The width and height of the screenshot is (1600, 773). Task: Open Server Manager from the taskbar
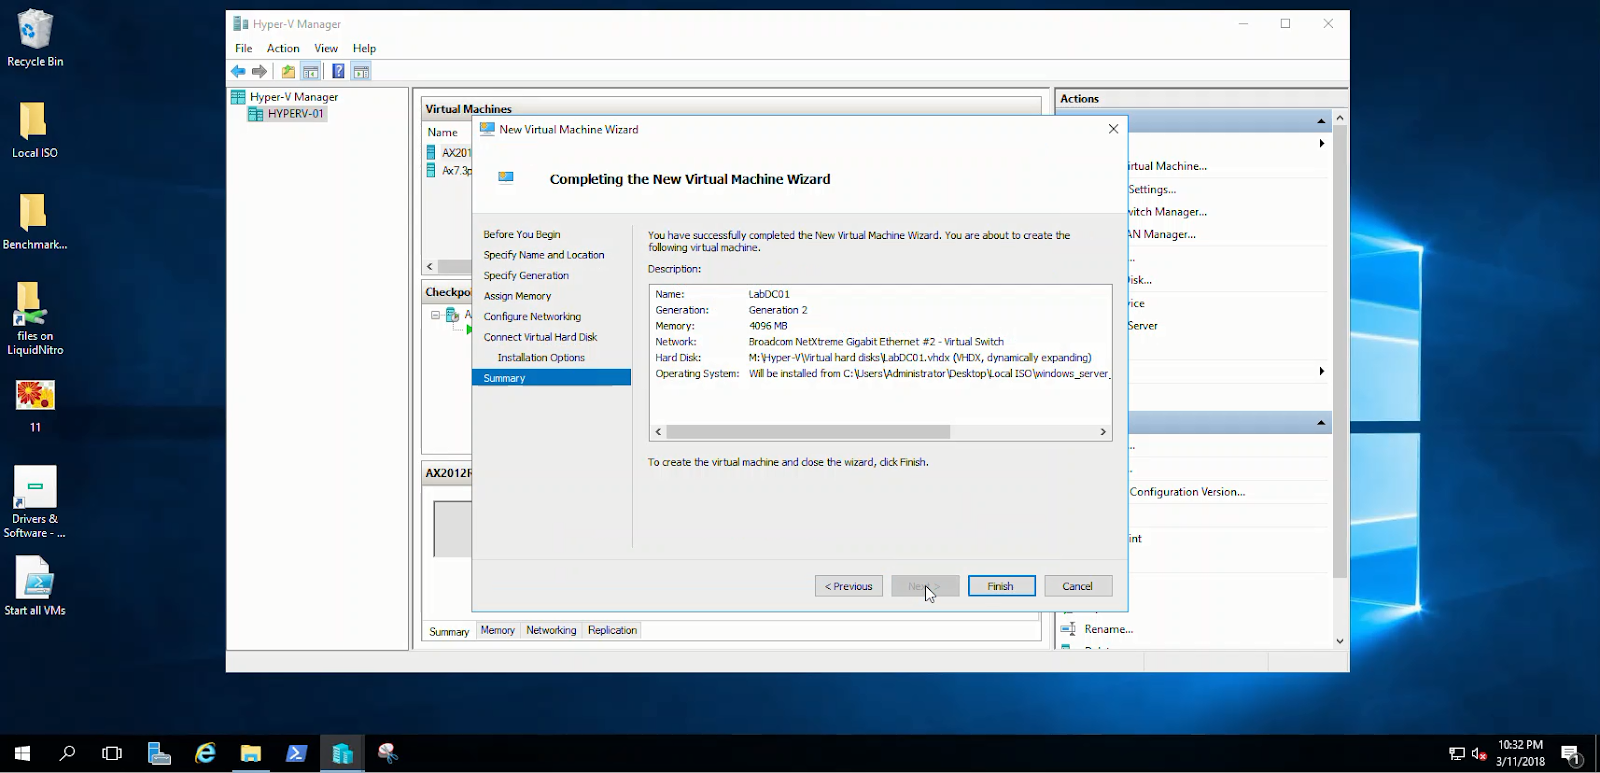158,753
